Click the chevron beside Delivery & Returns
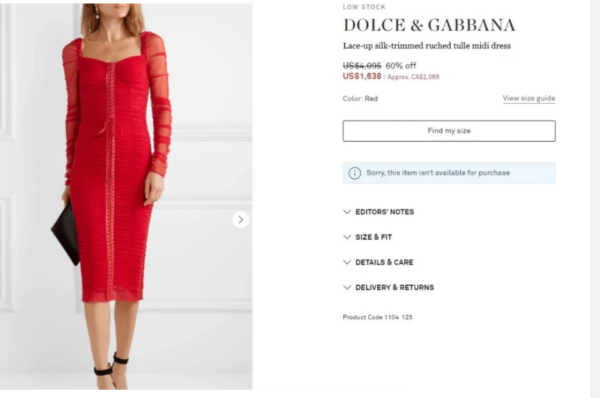600x398 pixels. tap(347, 287)
